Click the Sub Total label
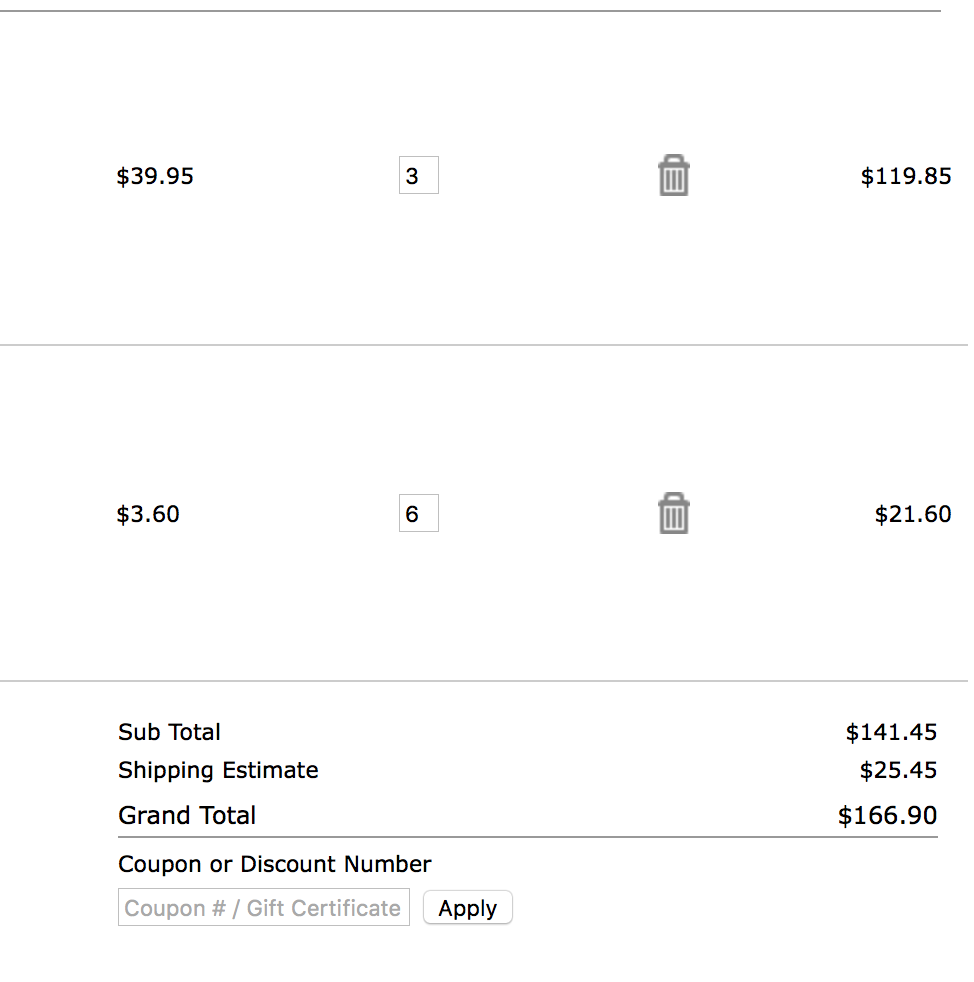 pyautogui.click(x=169, y=732)
